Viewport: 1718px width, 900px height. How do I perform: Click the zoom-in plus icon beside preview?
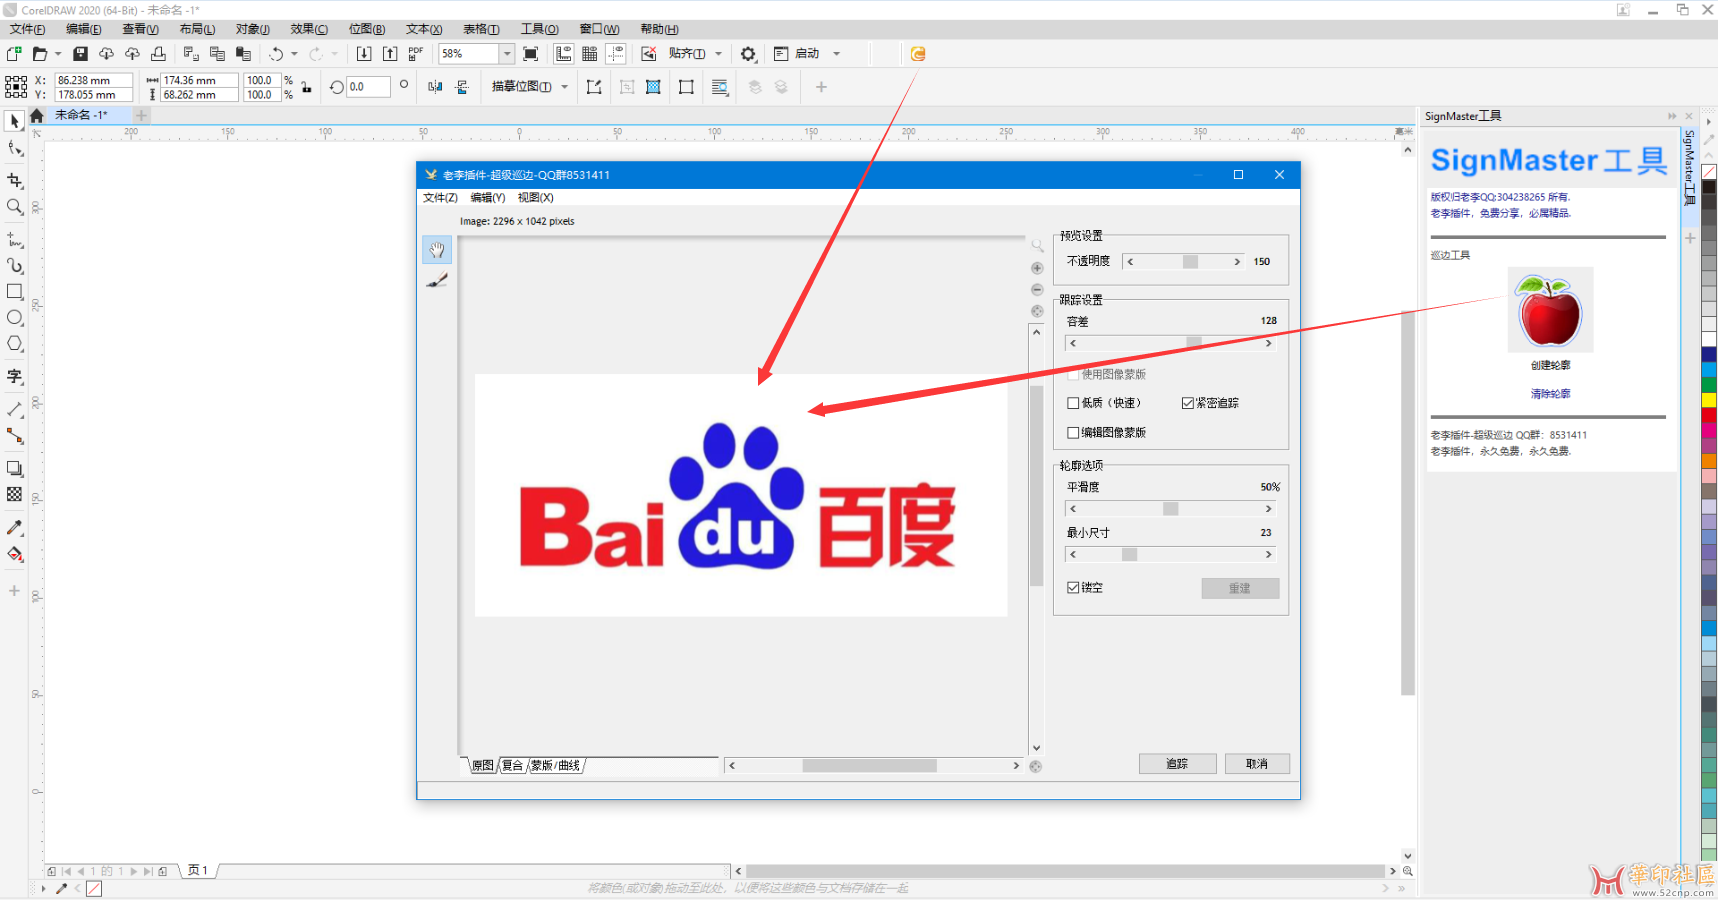(1037, 268)
